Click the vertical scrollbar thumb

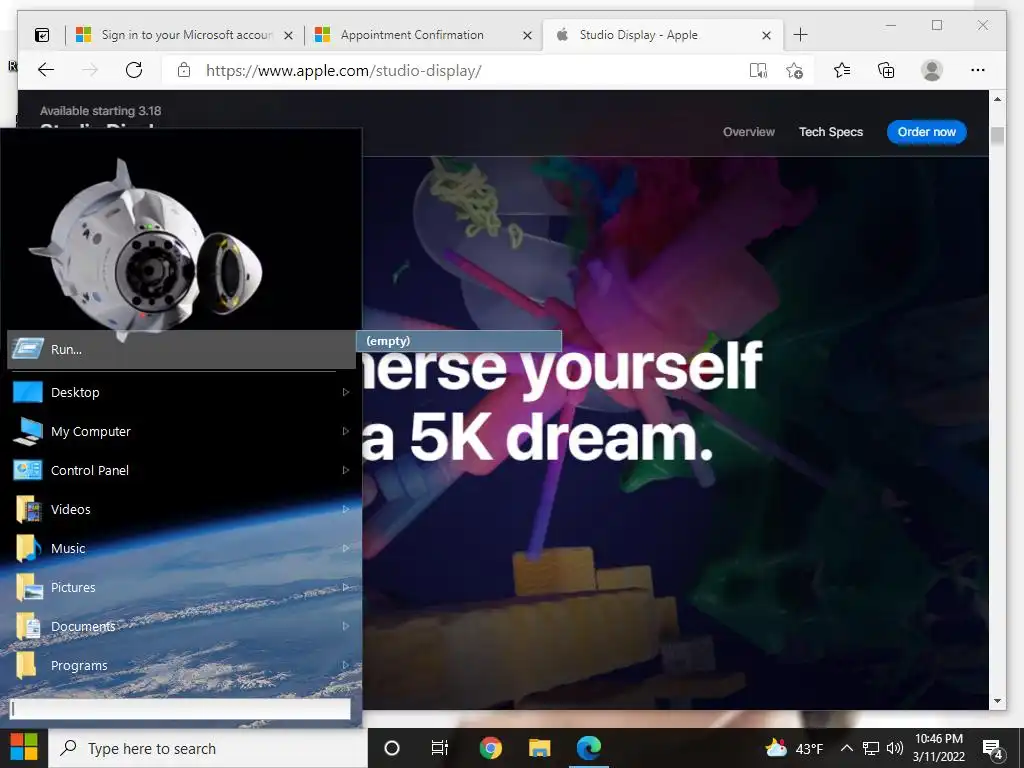tap(997, 136)
